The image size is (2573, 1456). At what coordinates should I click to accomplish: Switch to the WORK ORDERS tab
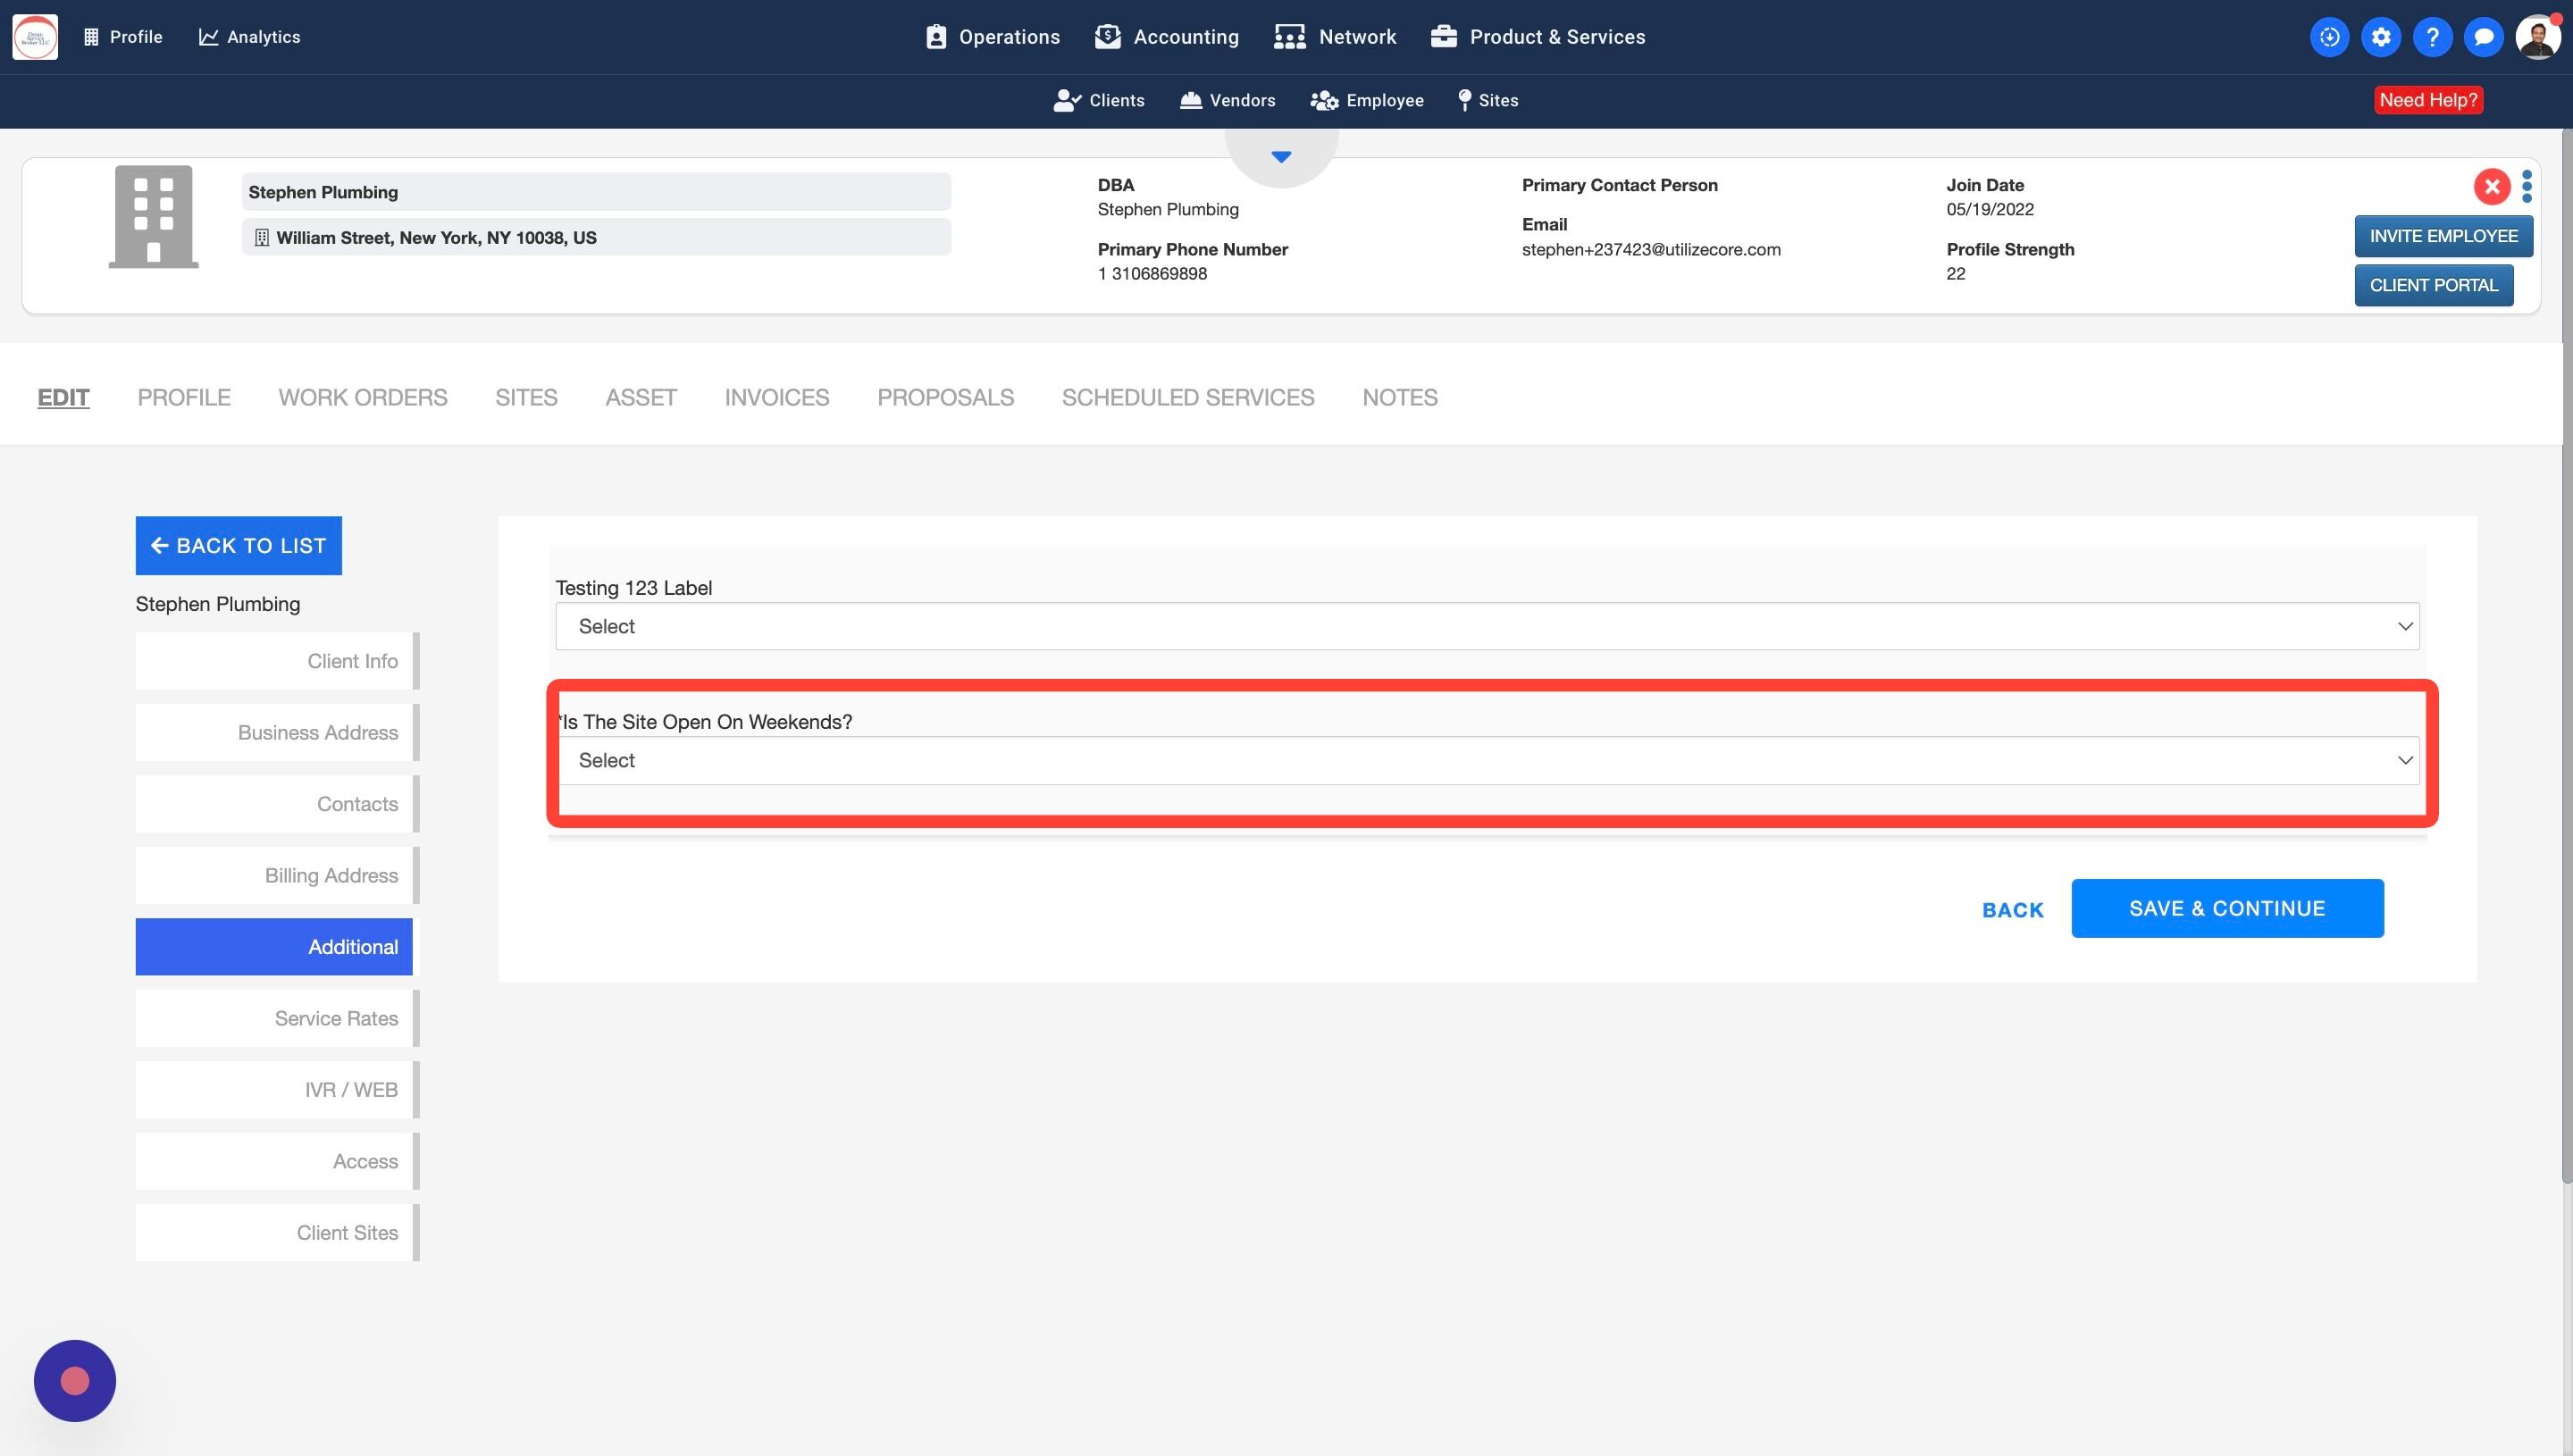pos(363,397)
